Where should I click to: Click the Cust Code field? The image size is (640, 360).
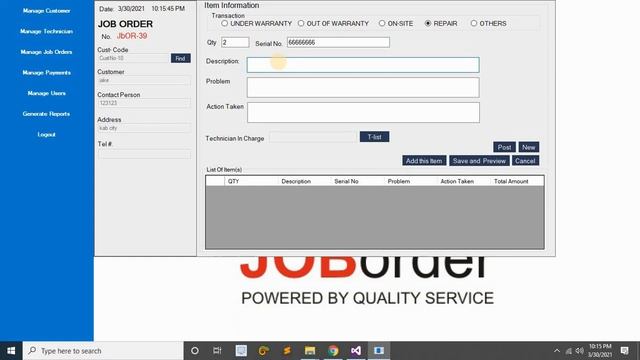point(133,58)
